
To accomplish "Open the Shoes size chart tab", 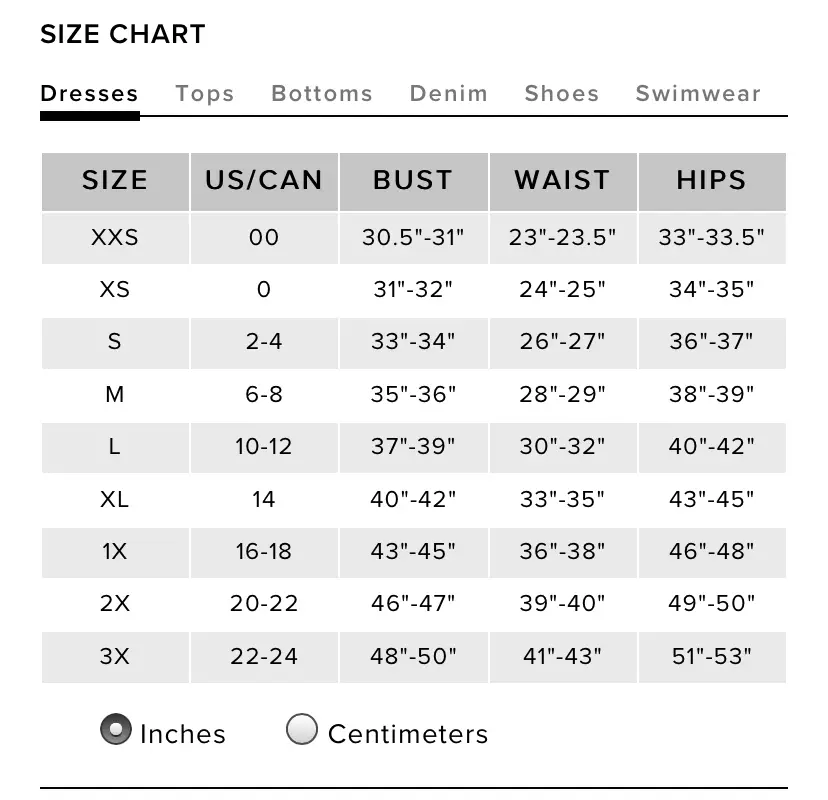I will coord(562,93).
